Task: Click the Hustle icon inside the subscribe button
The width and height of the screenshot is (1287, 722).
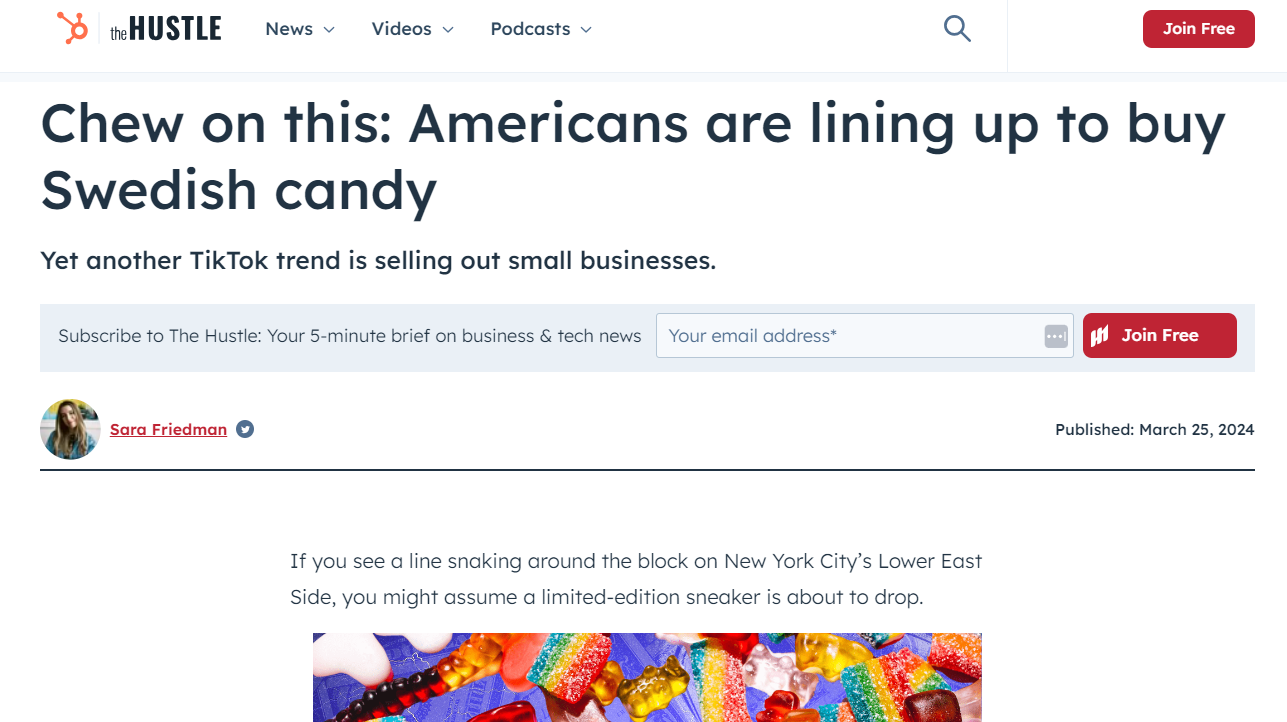Action: coord(1100,336)
